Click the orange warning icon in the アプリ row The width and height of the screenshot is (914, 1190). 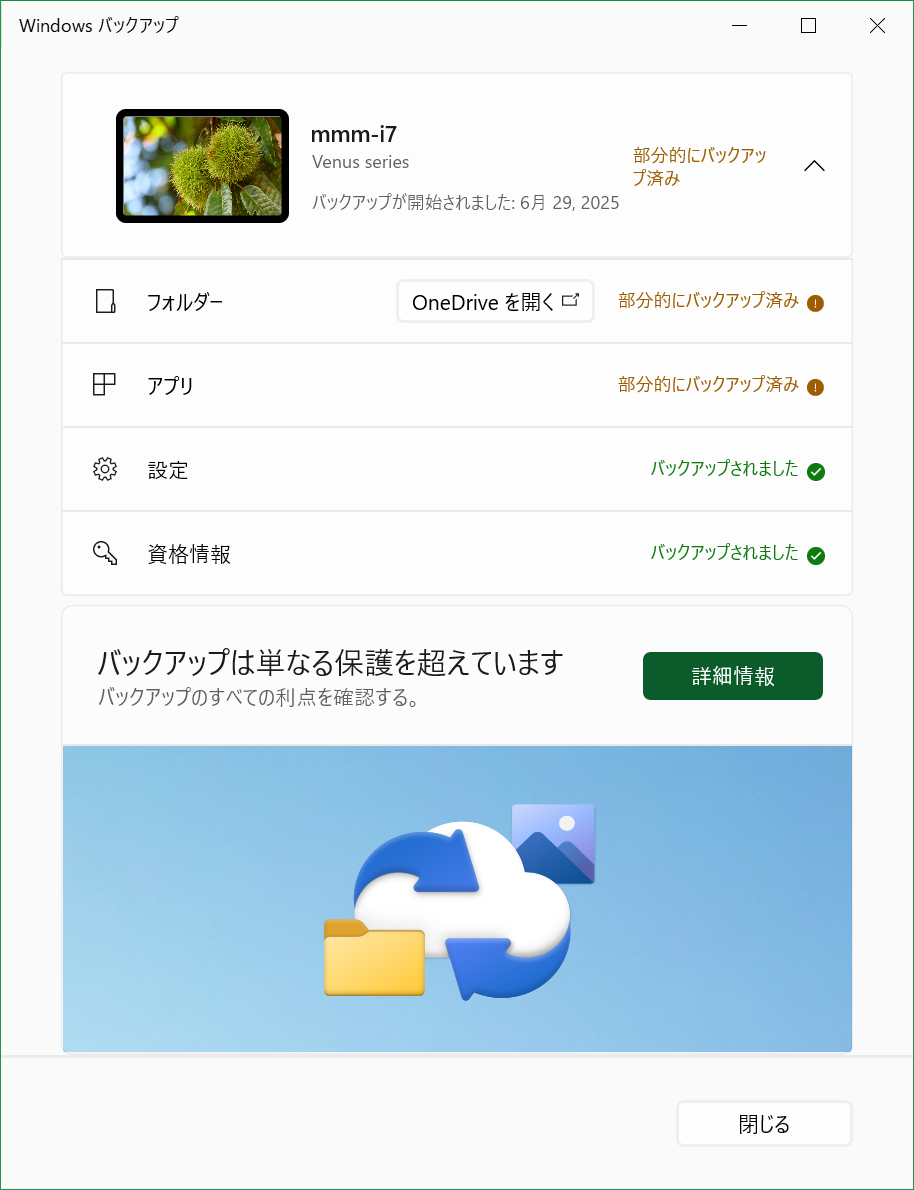coord(816,388)
